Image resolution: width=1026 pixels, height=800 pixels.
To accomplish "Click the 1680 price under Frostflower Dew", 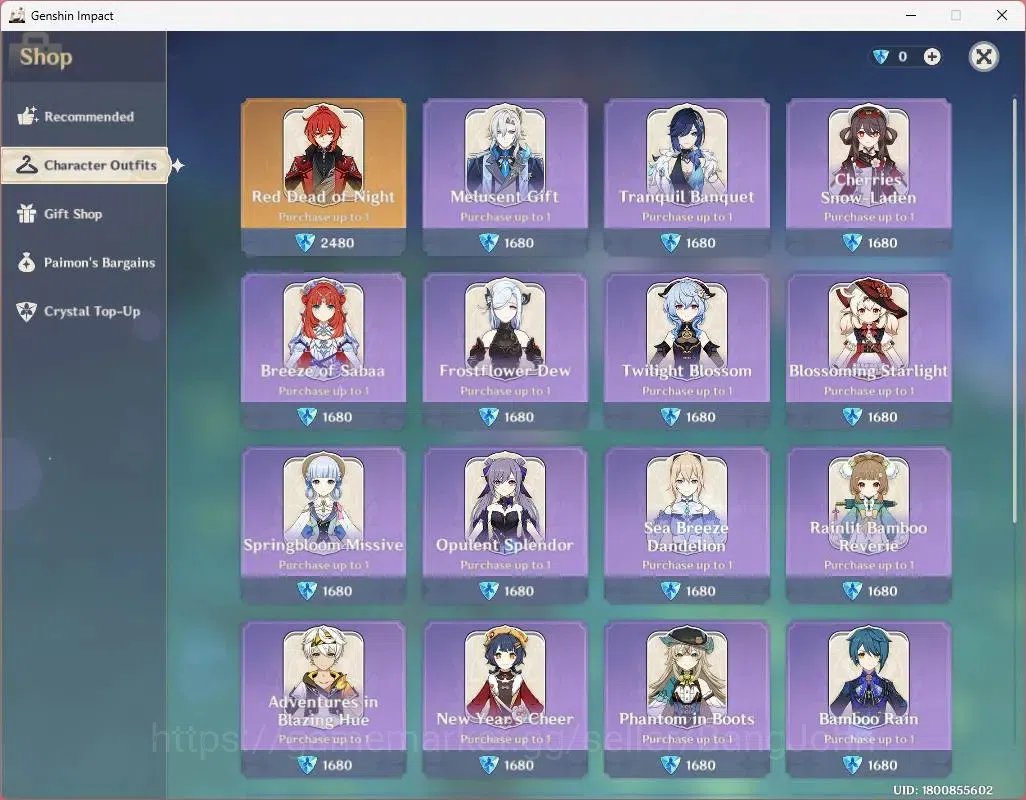I will 519,417.
